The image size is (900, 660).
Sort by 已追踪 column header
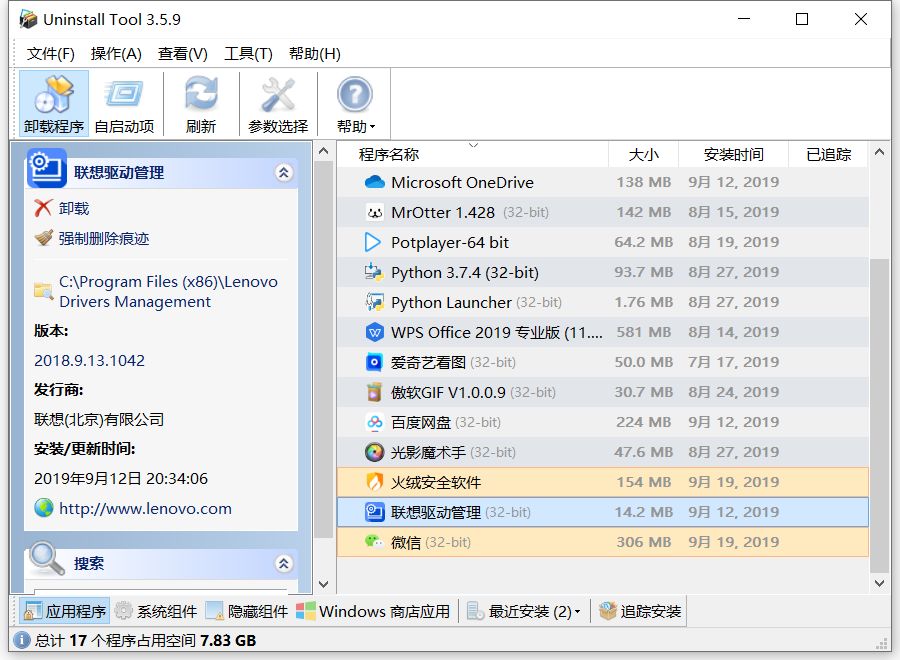tap(828, 154)
